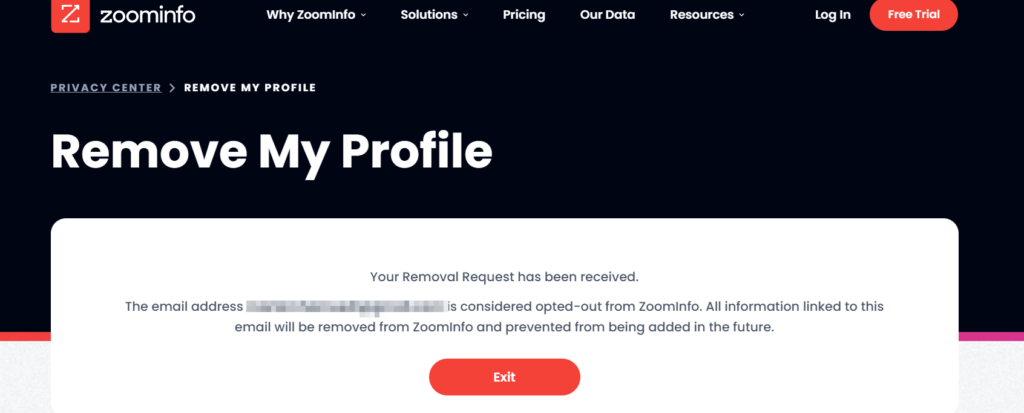
Task: Go to the Pricing page
Action: point(524,14)
